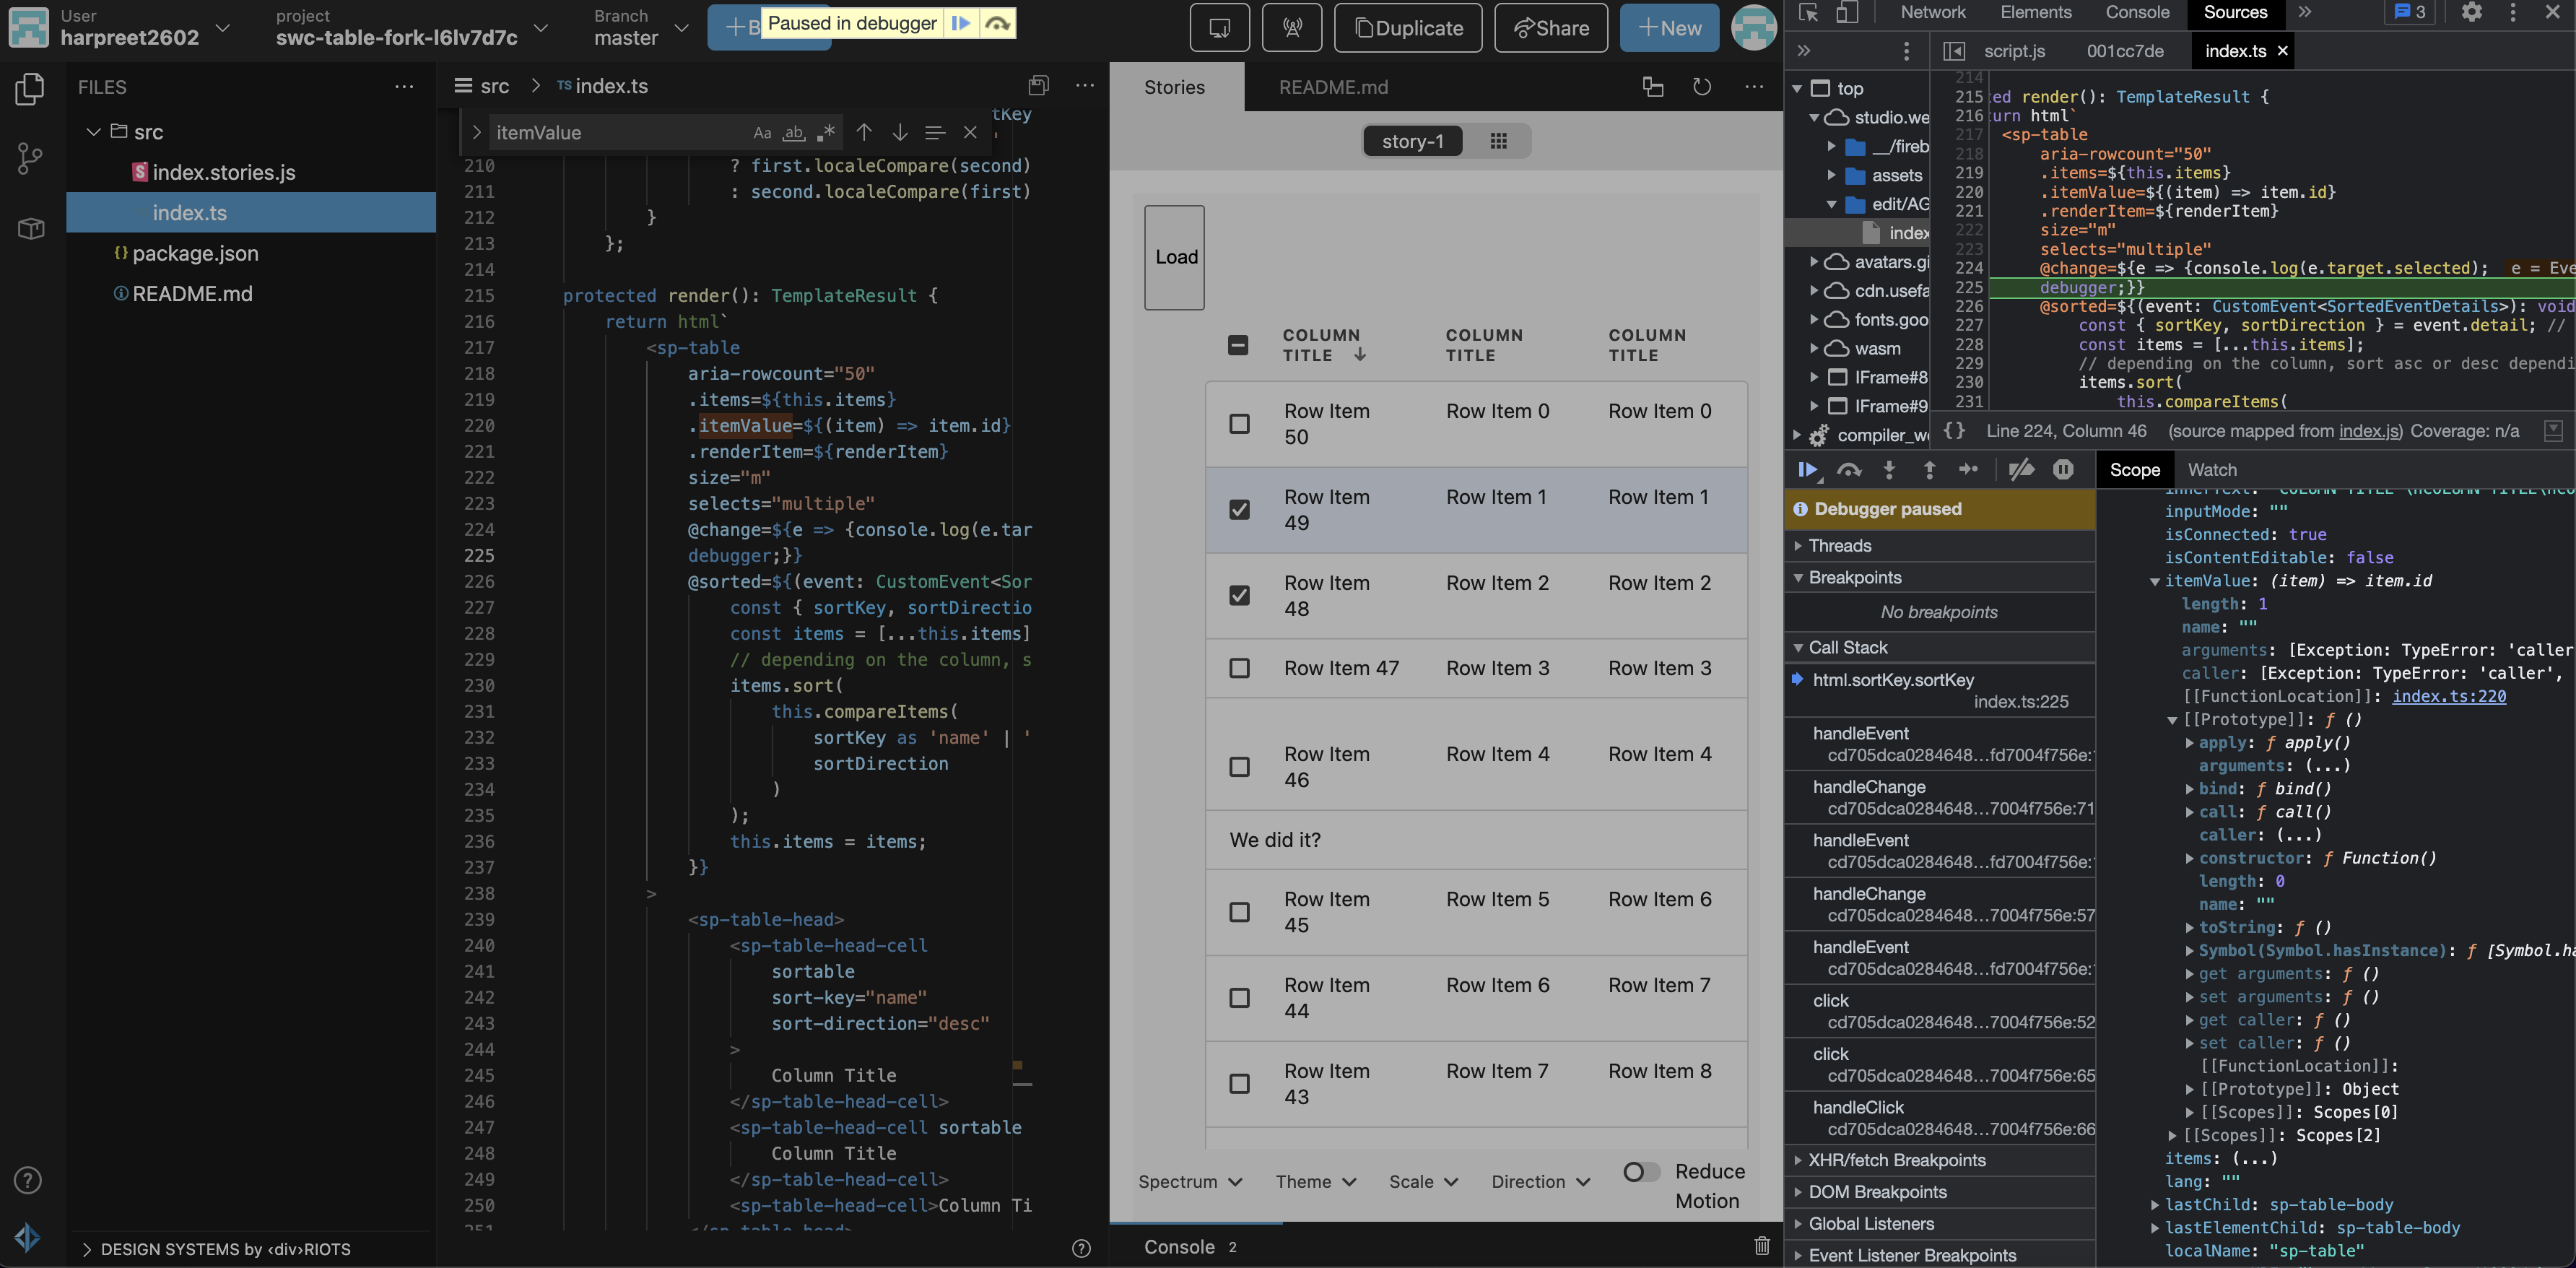Click the story grid view icon
This screenshot has height=1268, width=2576.
point(1498,141)
